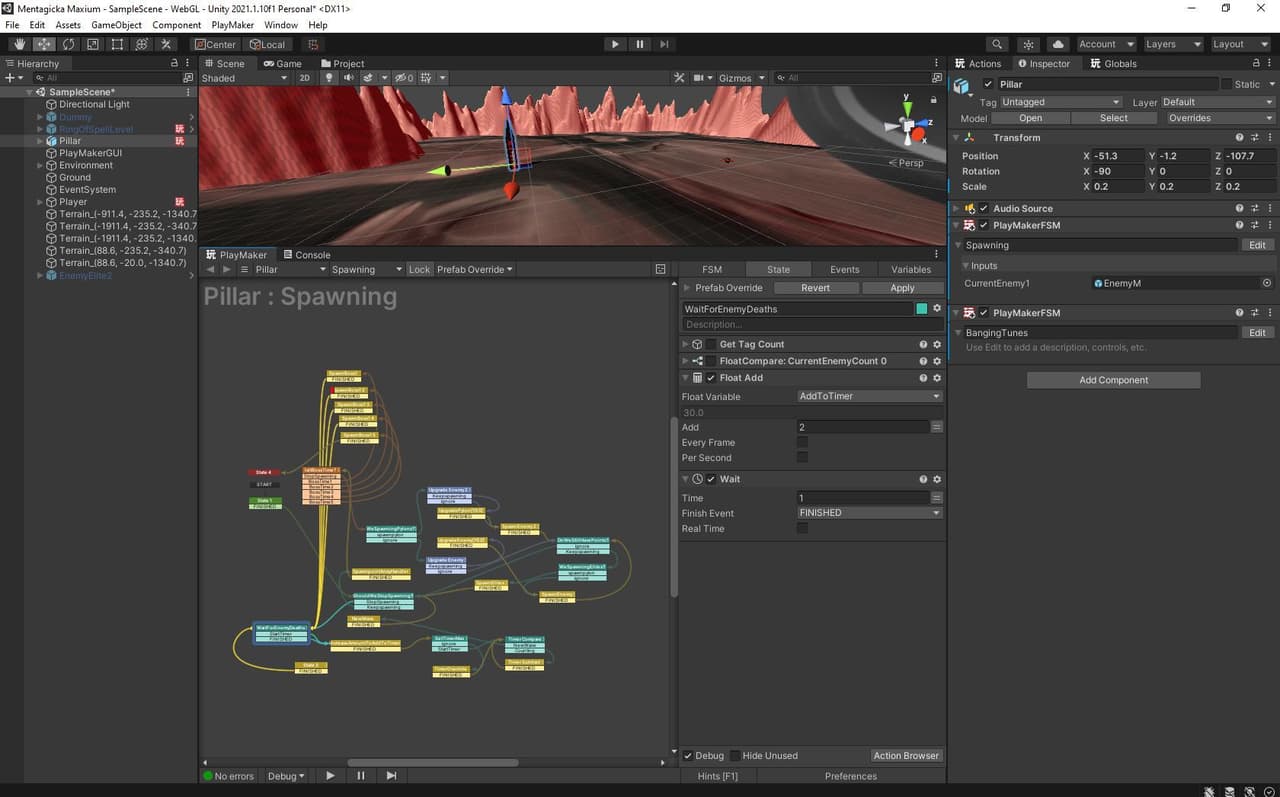Click the Hierarchy add plus button
Viewport: 1280px width, 797px height.
tap(10, 77)
